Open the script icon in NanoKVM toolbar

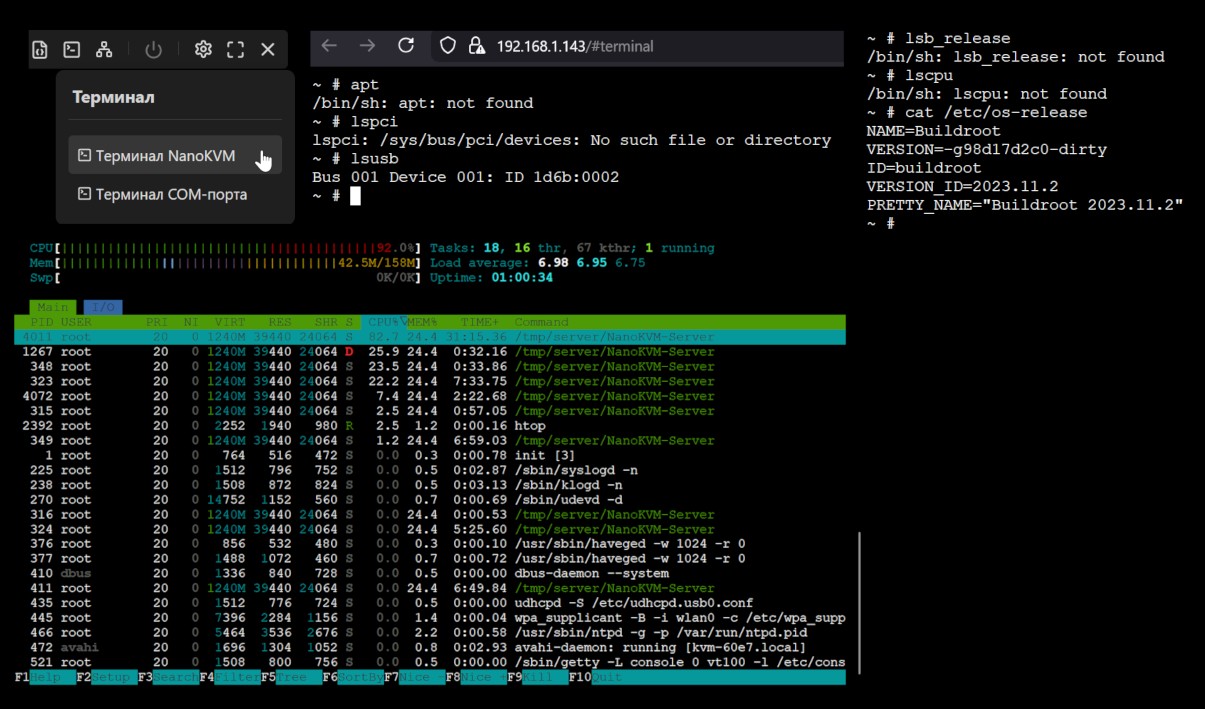40,49
